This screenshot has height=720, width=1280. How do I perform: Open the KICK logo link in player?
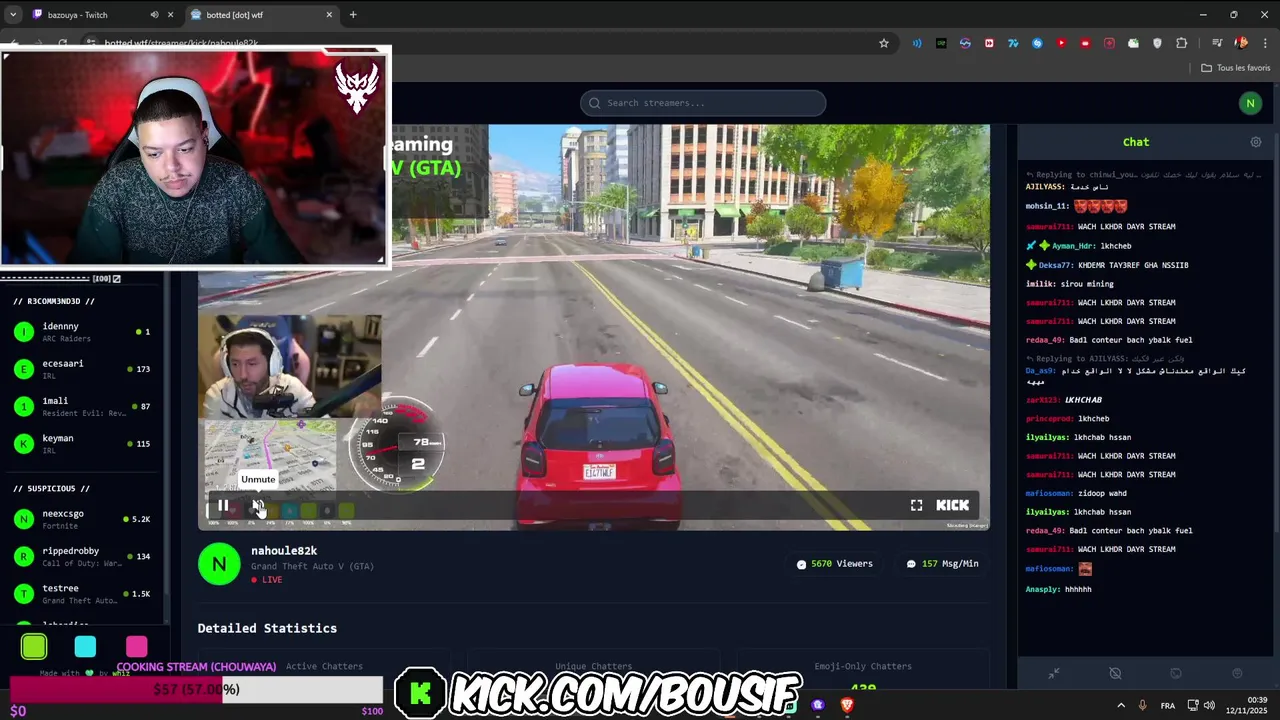click(x=952, y=505)
